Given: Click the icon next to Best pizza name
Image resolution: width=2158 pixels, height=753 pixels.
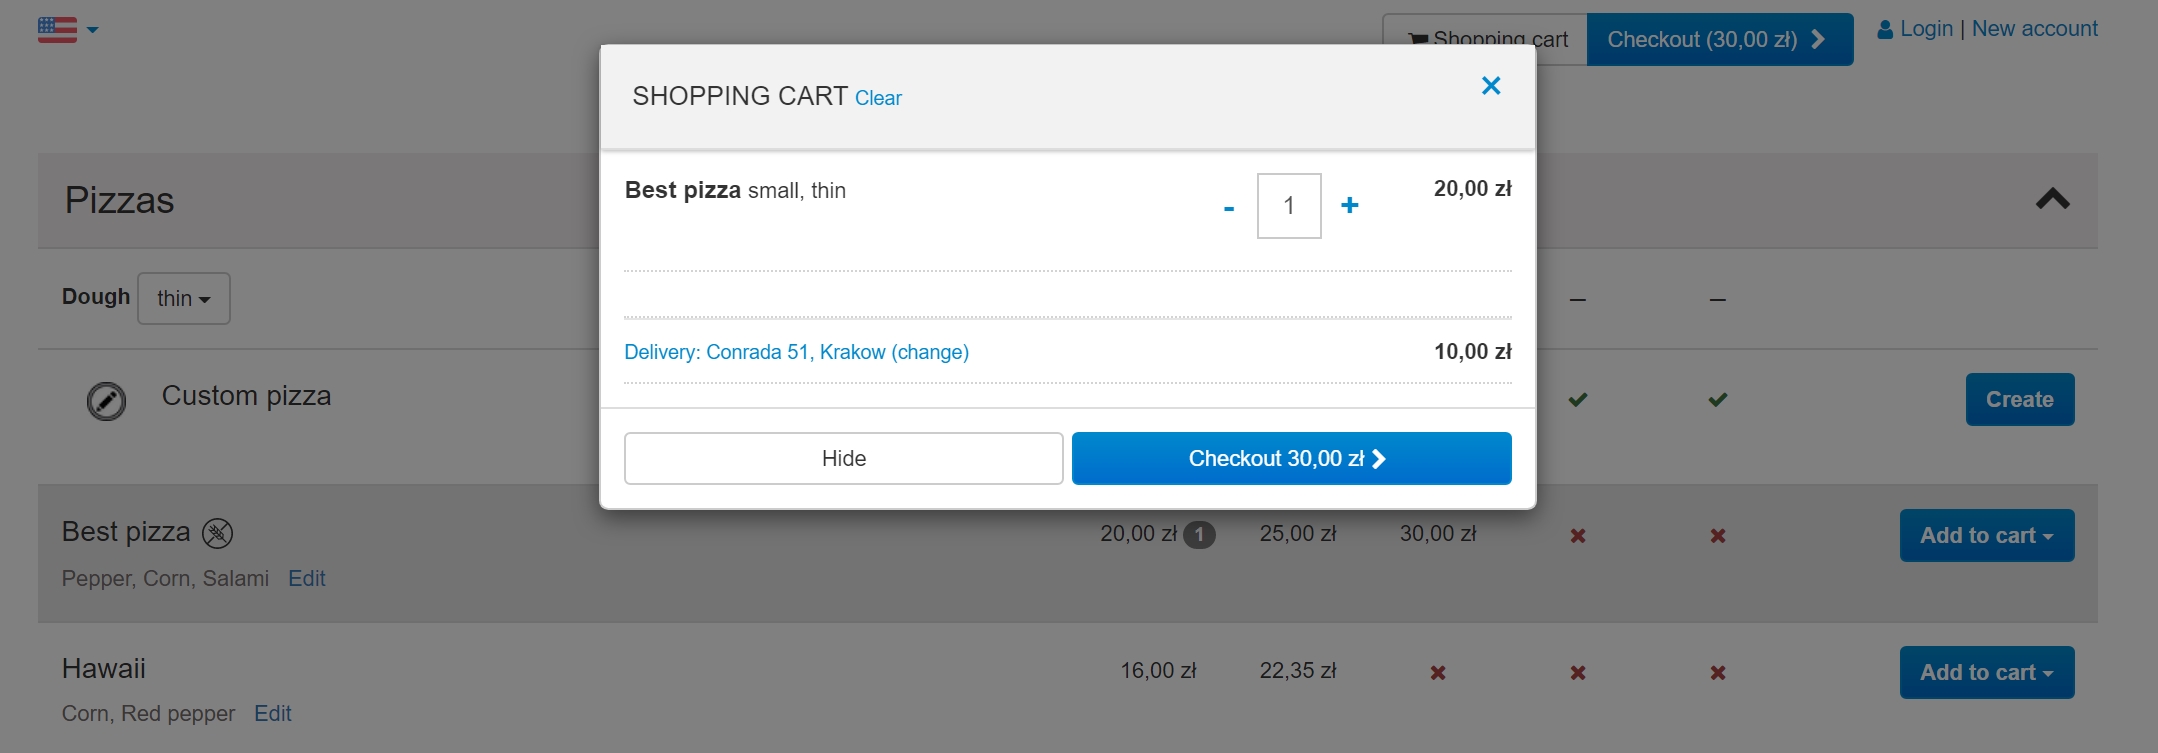Looking at the screenshot, I should [x=217, y=533].
